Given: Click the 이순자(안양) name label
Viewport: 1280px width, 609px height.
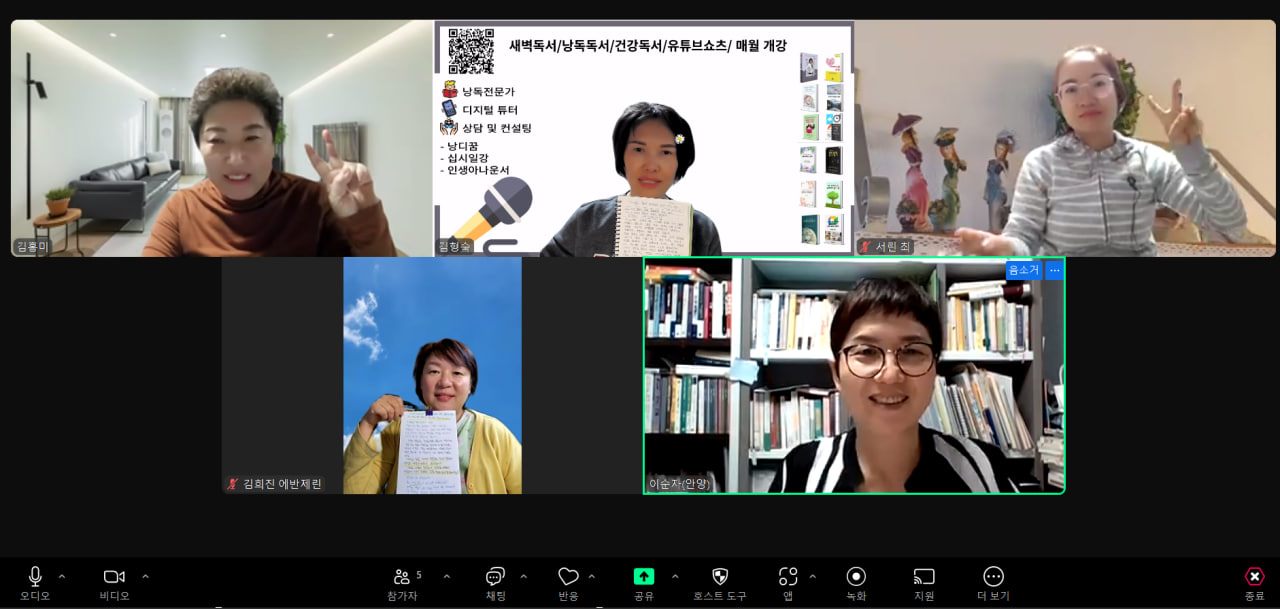Looking at the screenshot, I should pos(679,484).
